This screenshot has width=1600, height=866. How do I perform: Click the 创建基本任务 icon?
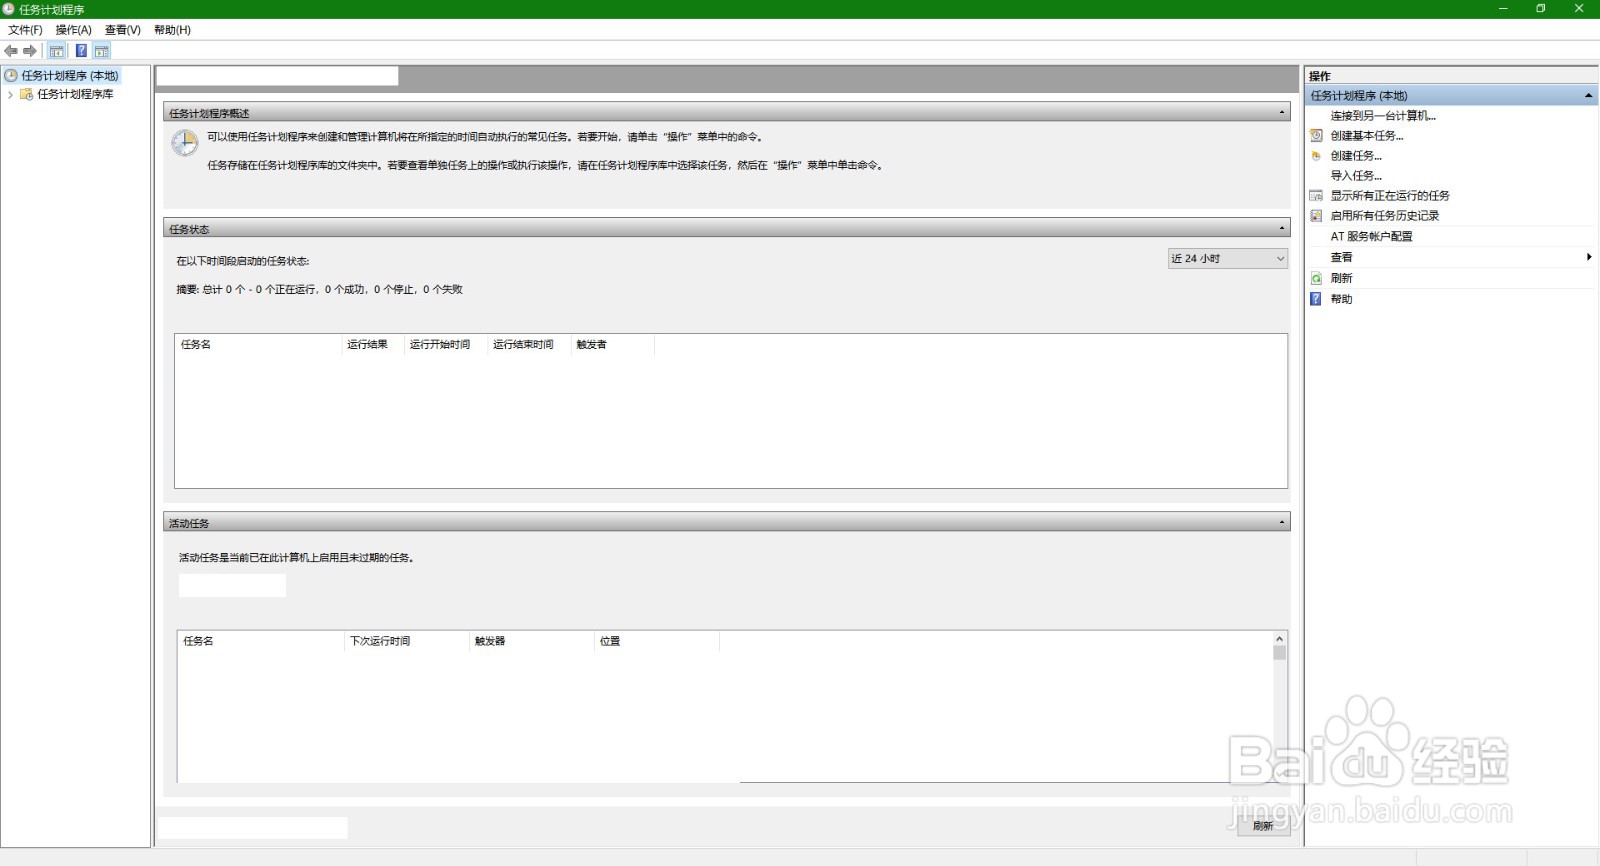pos(1316,135)
